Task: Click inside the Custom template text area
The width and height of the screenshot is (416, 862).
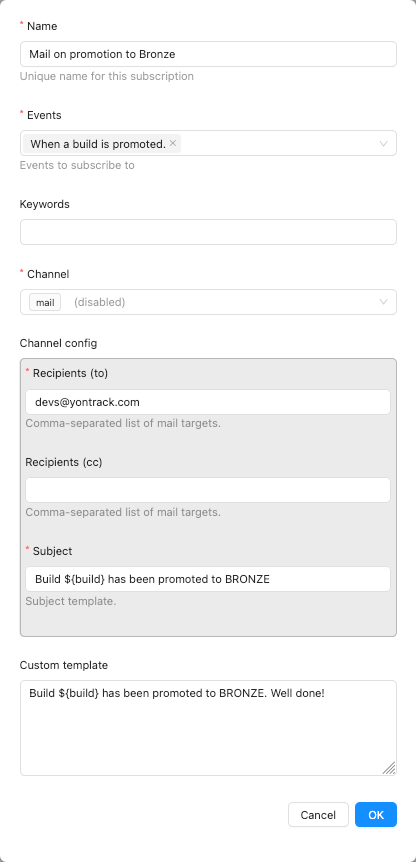Action: pos(208,728)
